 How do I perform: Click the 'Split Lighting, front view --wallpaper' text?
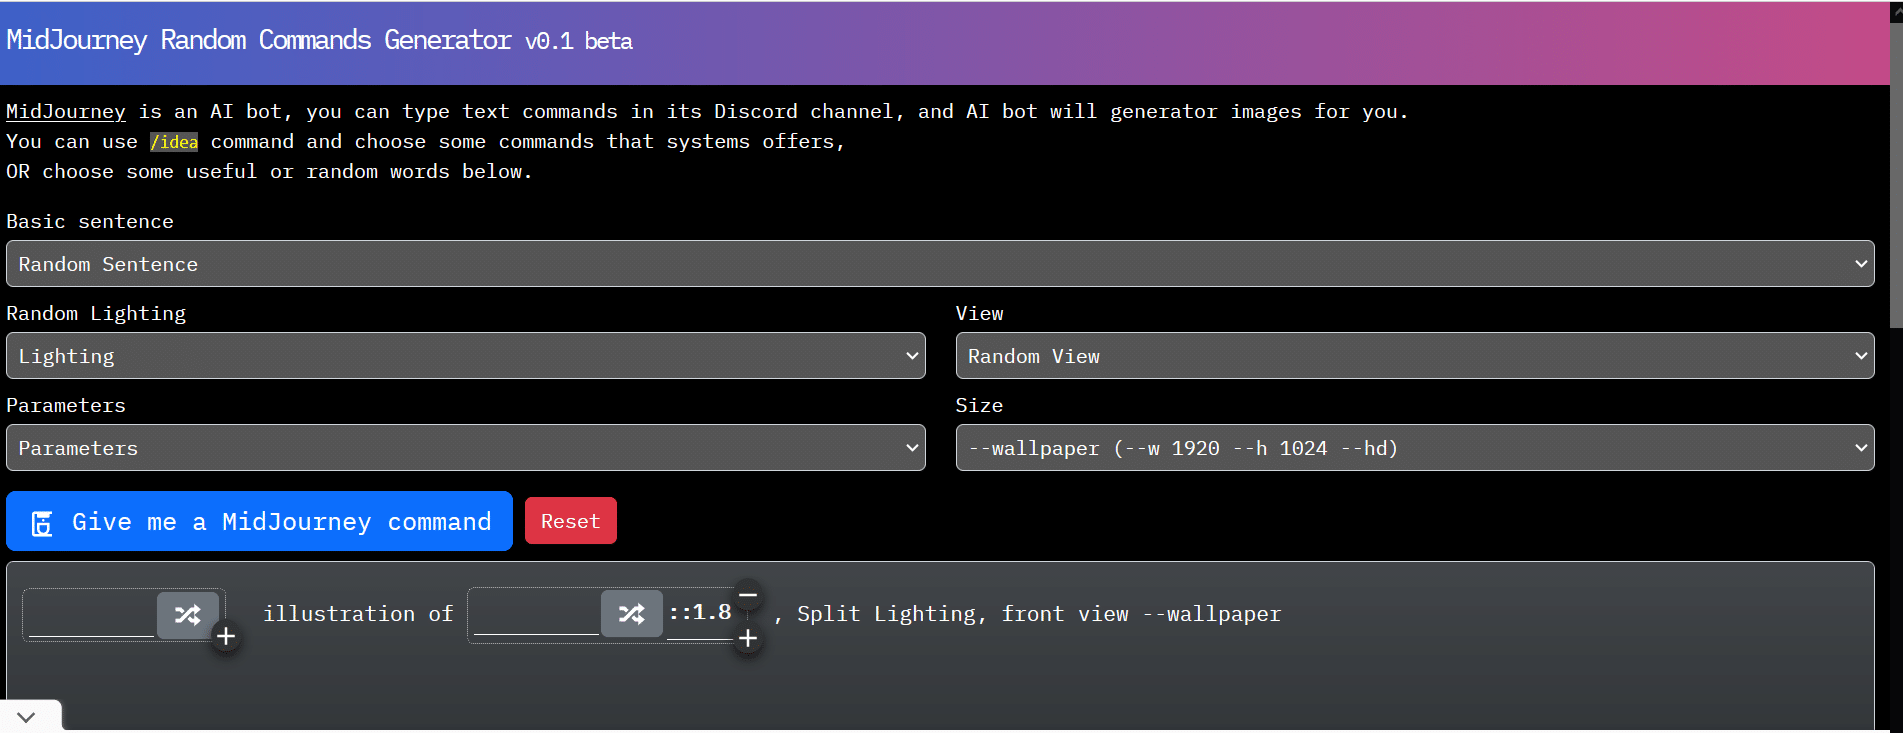tap(1039, 614)
